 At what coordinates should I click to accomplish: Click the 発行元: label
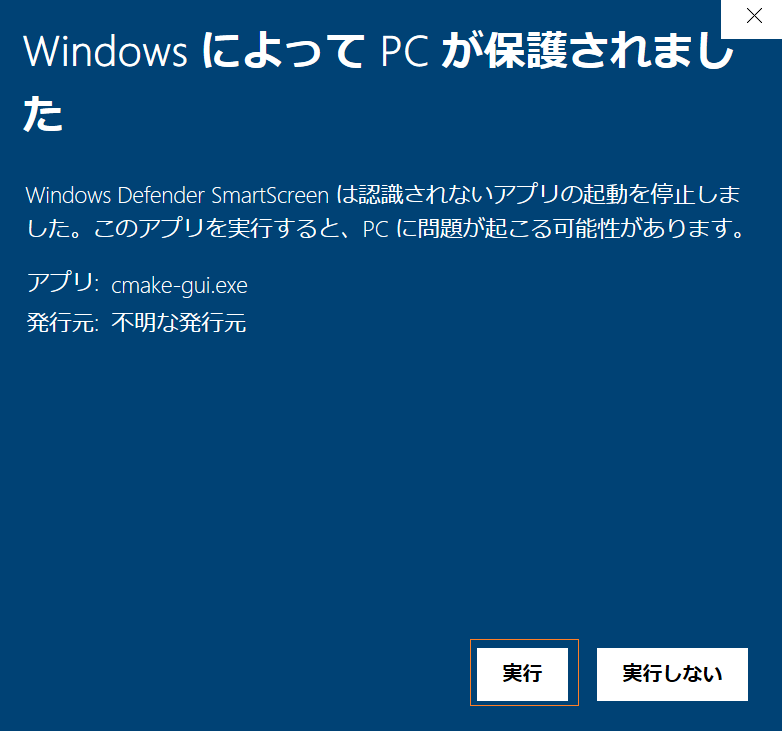(x=63, y=323)
